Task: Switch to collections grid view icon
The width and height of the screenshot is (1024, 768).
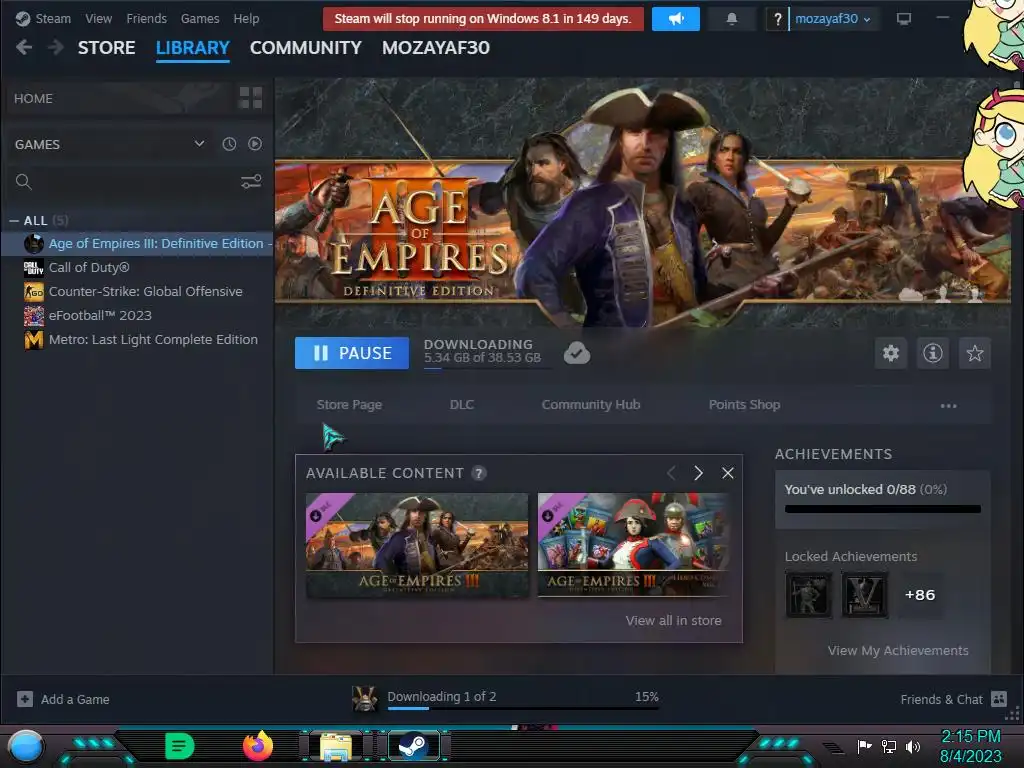Action: pos(251,98)
